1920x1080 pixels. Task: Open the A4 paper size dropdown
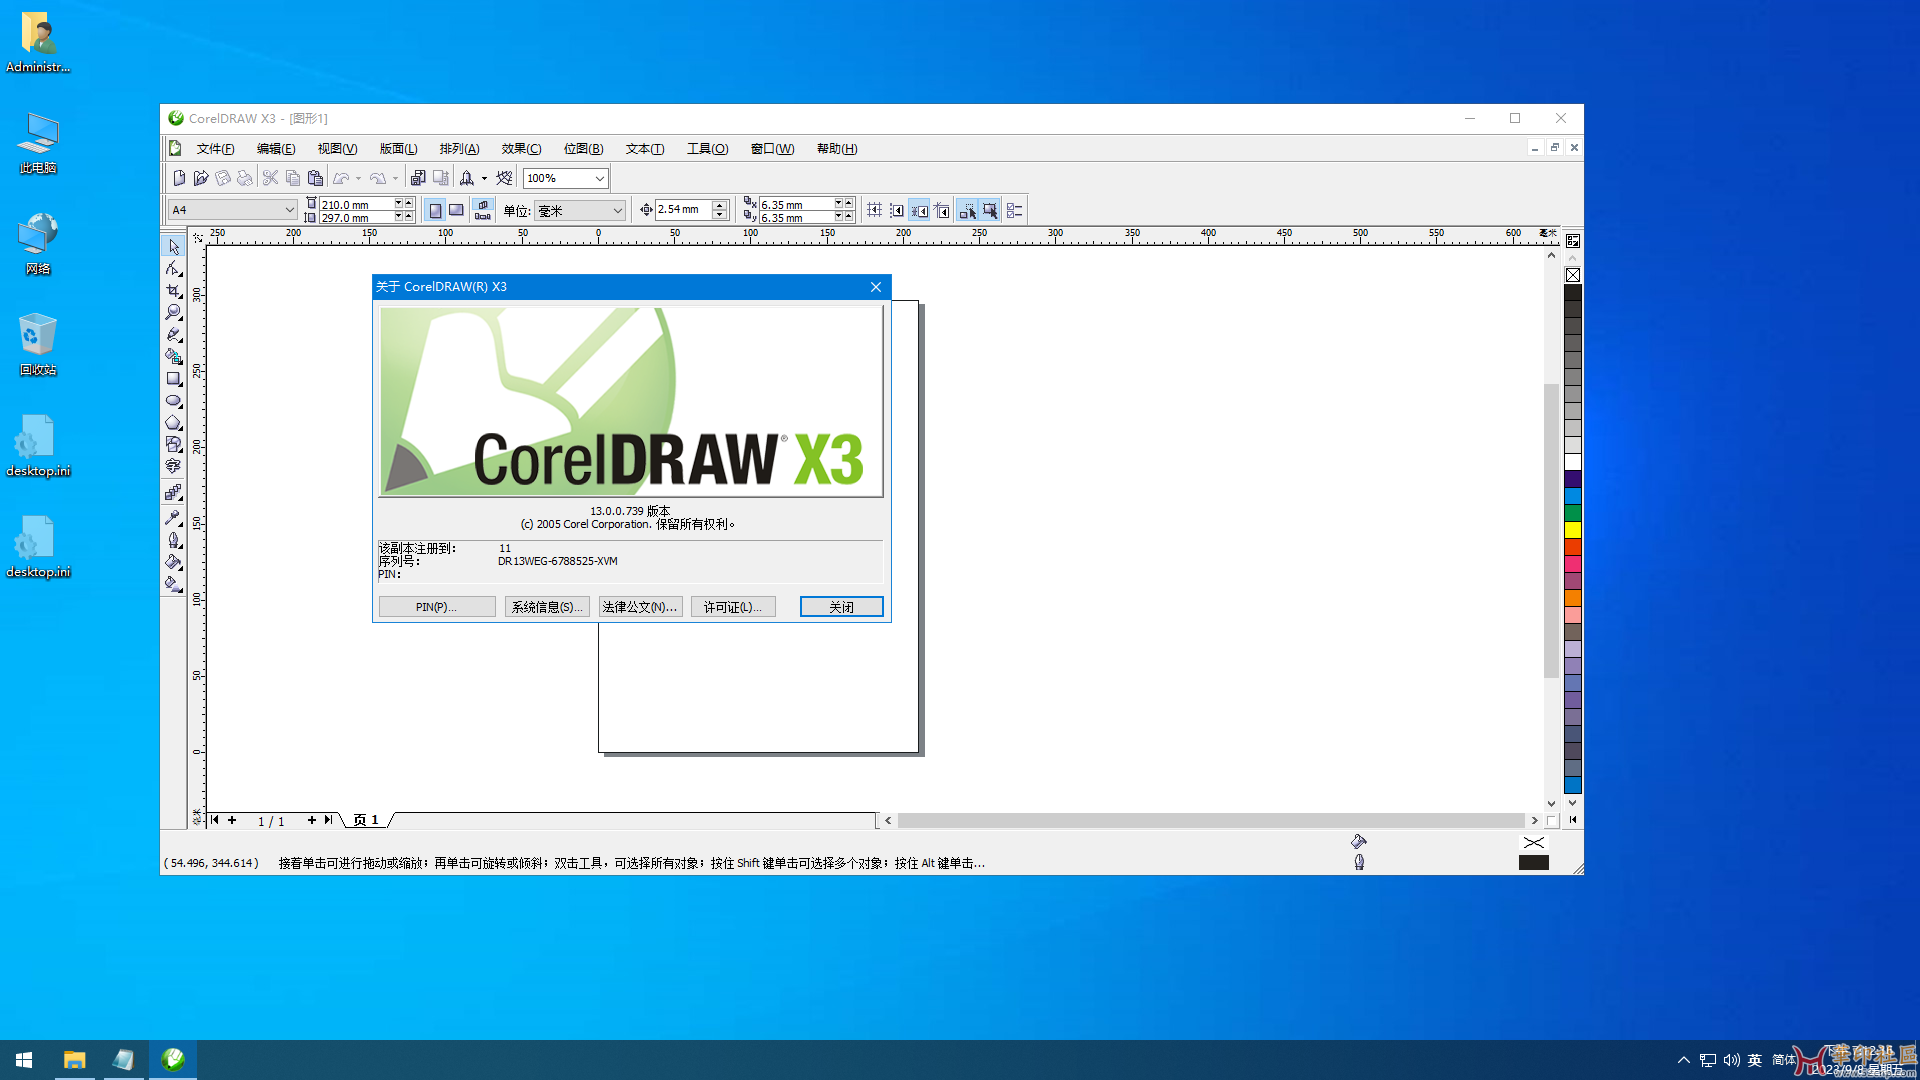pos(289,210)
